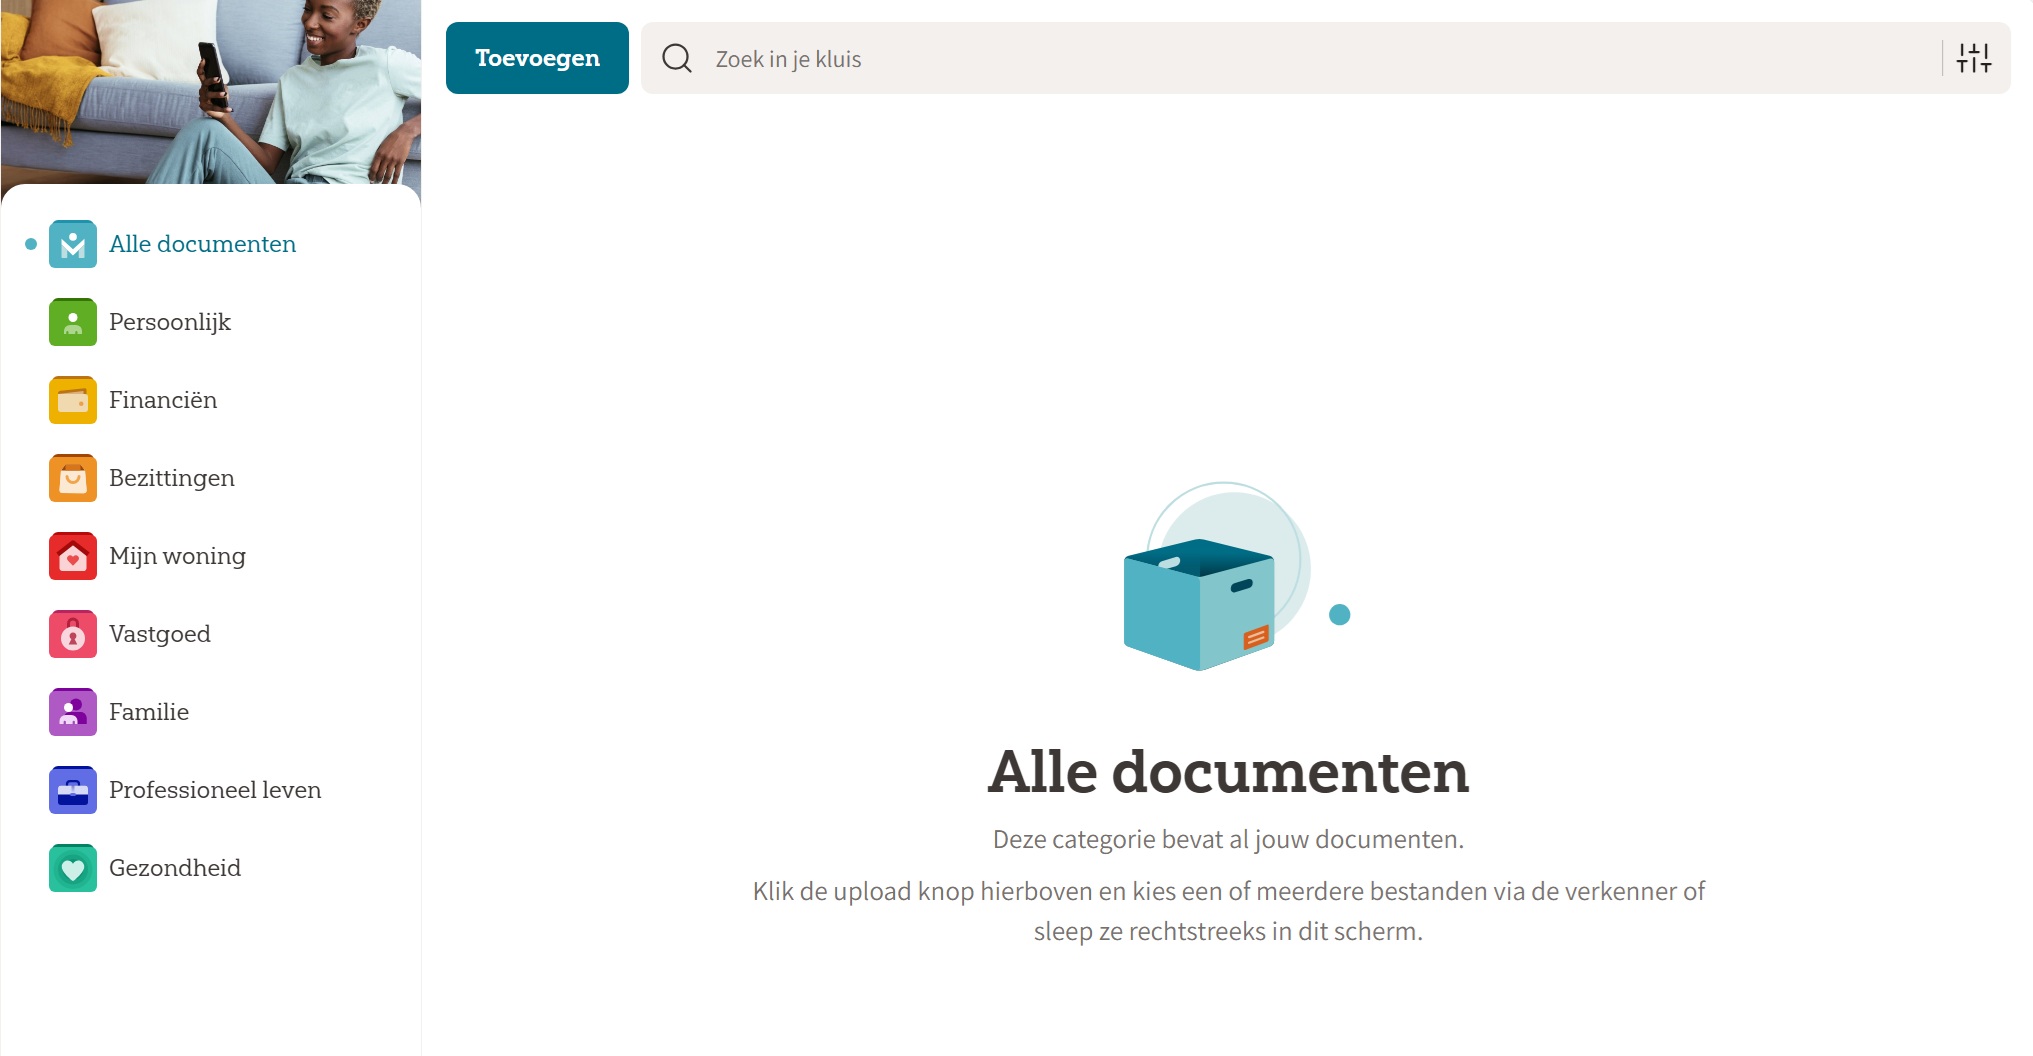Click the pink Vastgoed padlock icon
2033x1056 pixels.
(73, 634)
